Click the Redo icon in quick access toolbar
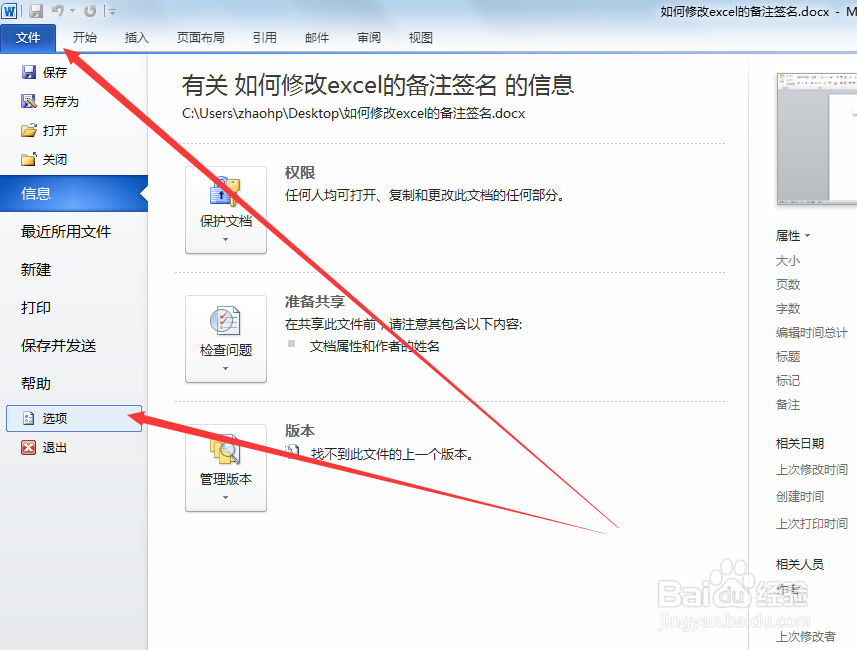The height and width of the screenshot is (650, 857). click(90, 10)
